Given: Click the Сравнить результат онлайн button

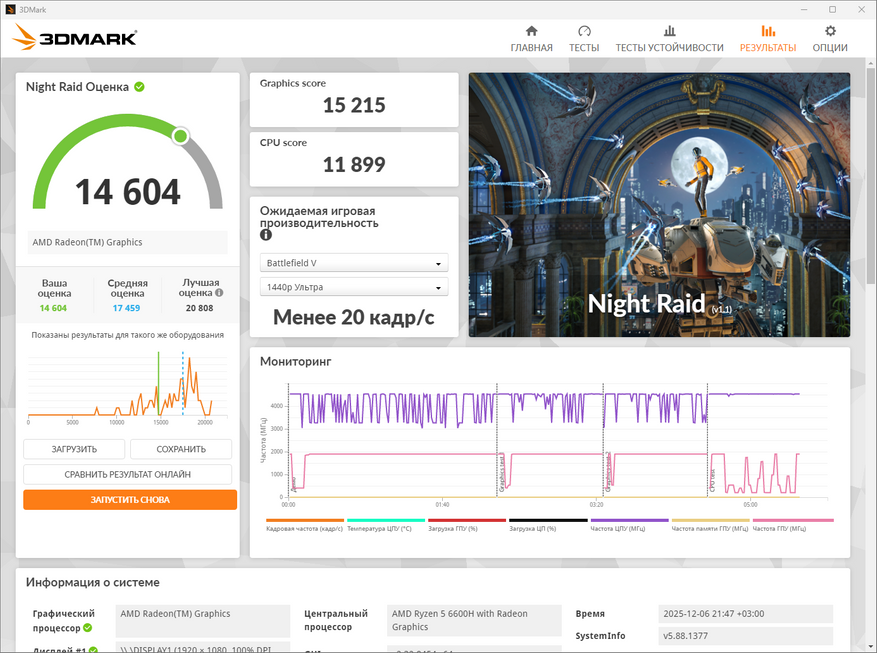Looking at the screenshot, I should pos(127,474).
